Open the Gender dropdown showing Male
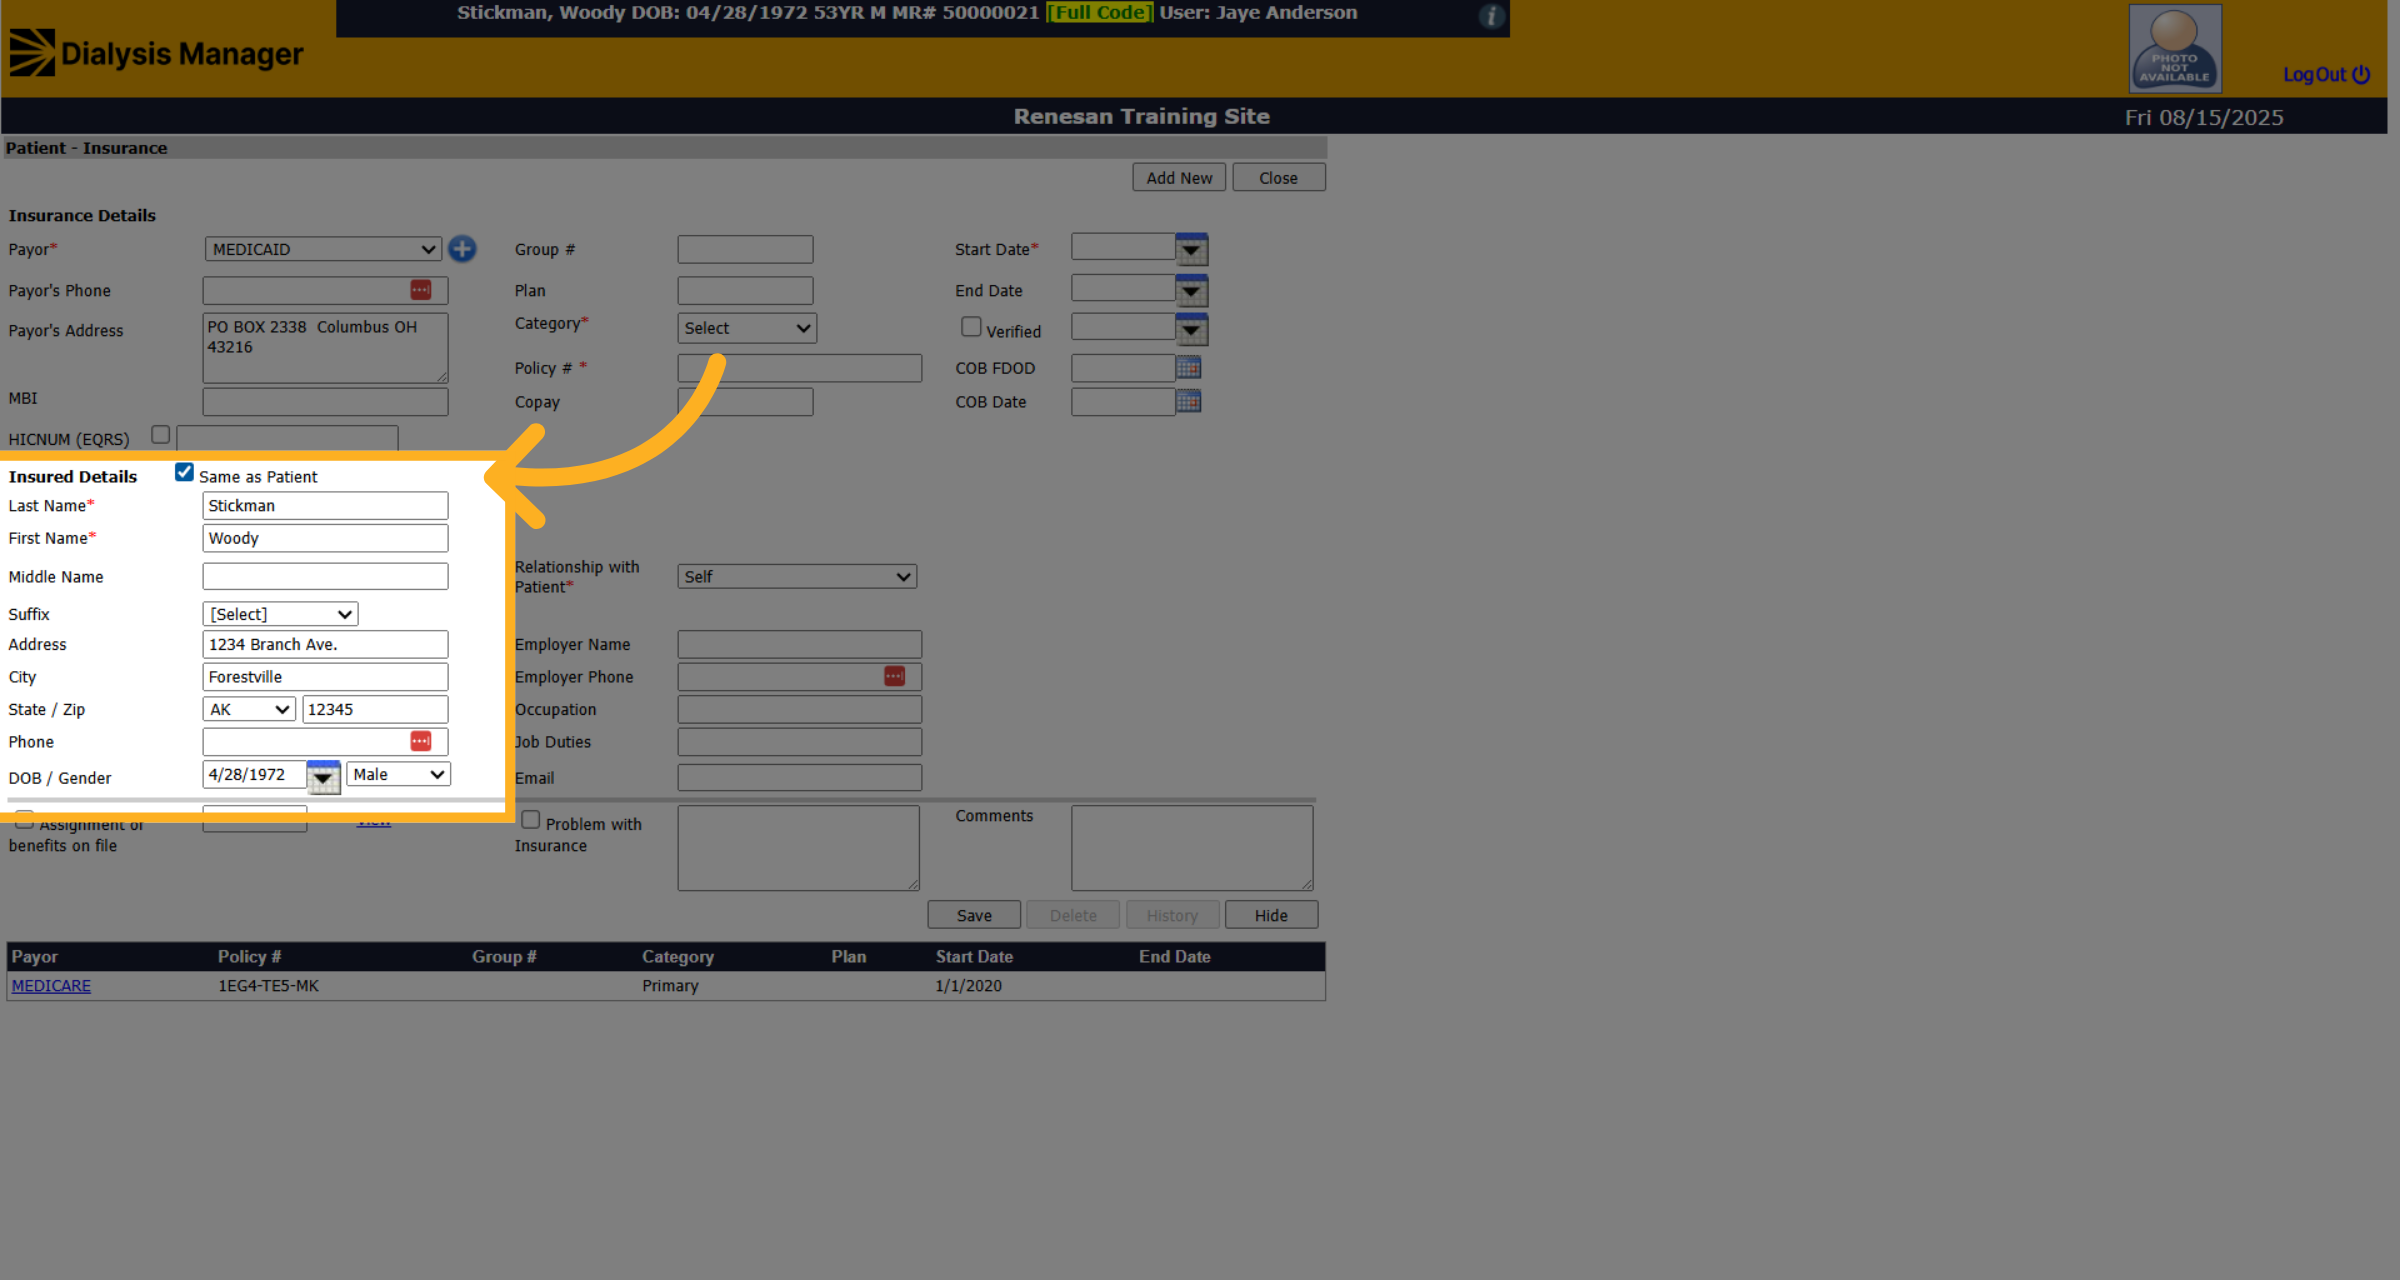The image size is (2400, 1280). click(398, 774)
